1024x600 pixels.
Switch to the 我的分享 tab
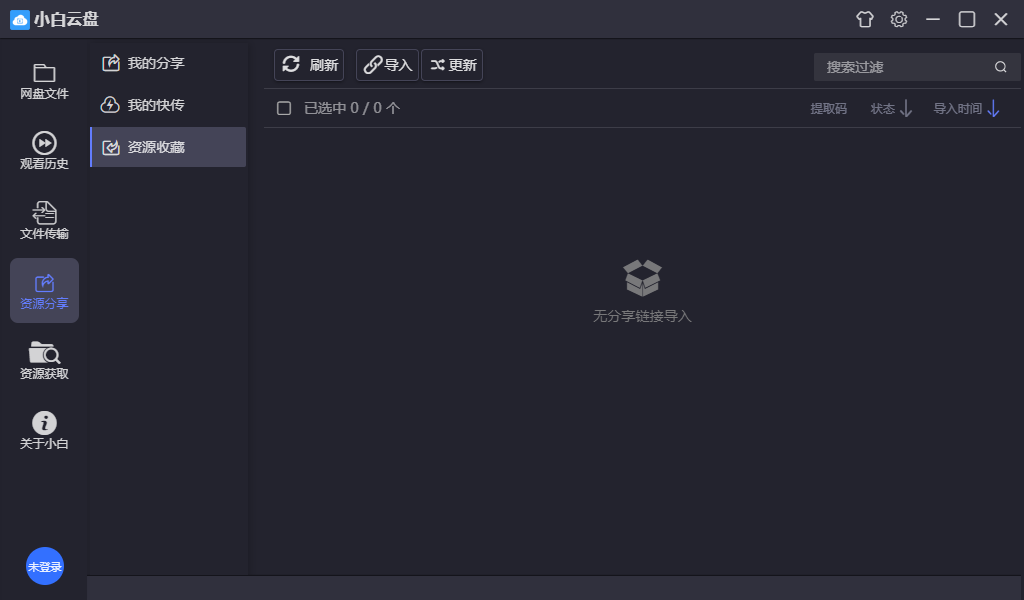pyautogui.click(x=155, y=62)
